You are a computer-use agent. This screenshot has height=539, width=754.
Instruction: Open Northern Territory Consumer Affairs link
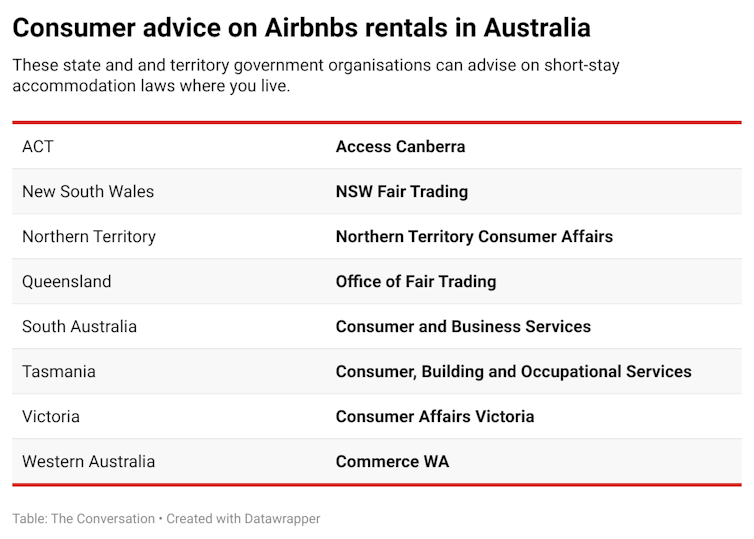pyautogui.click(x=474, y=237)
